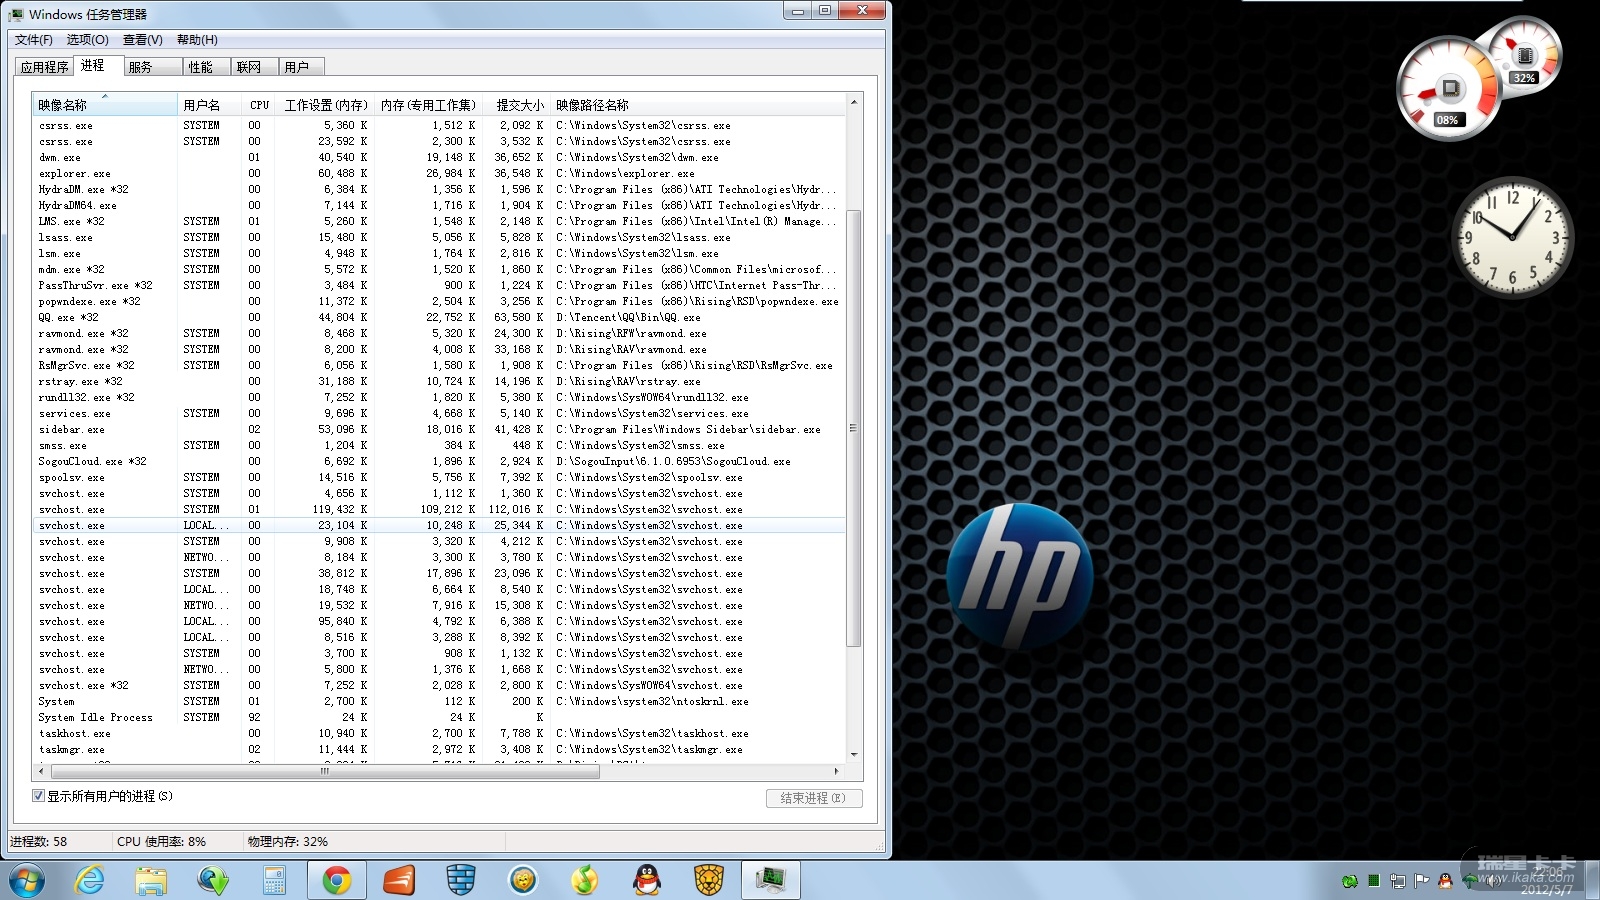The height and width of the screenshot is (900, 1600).
Task: Sort by the 内存(专用工作集) column header
Action: click(x=428, y=105)
